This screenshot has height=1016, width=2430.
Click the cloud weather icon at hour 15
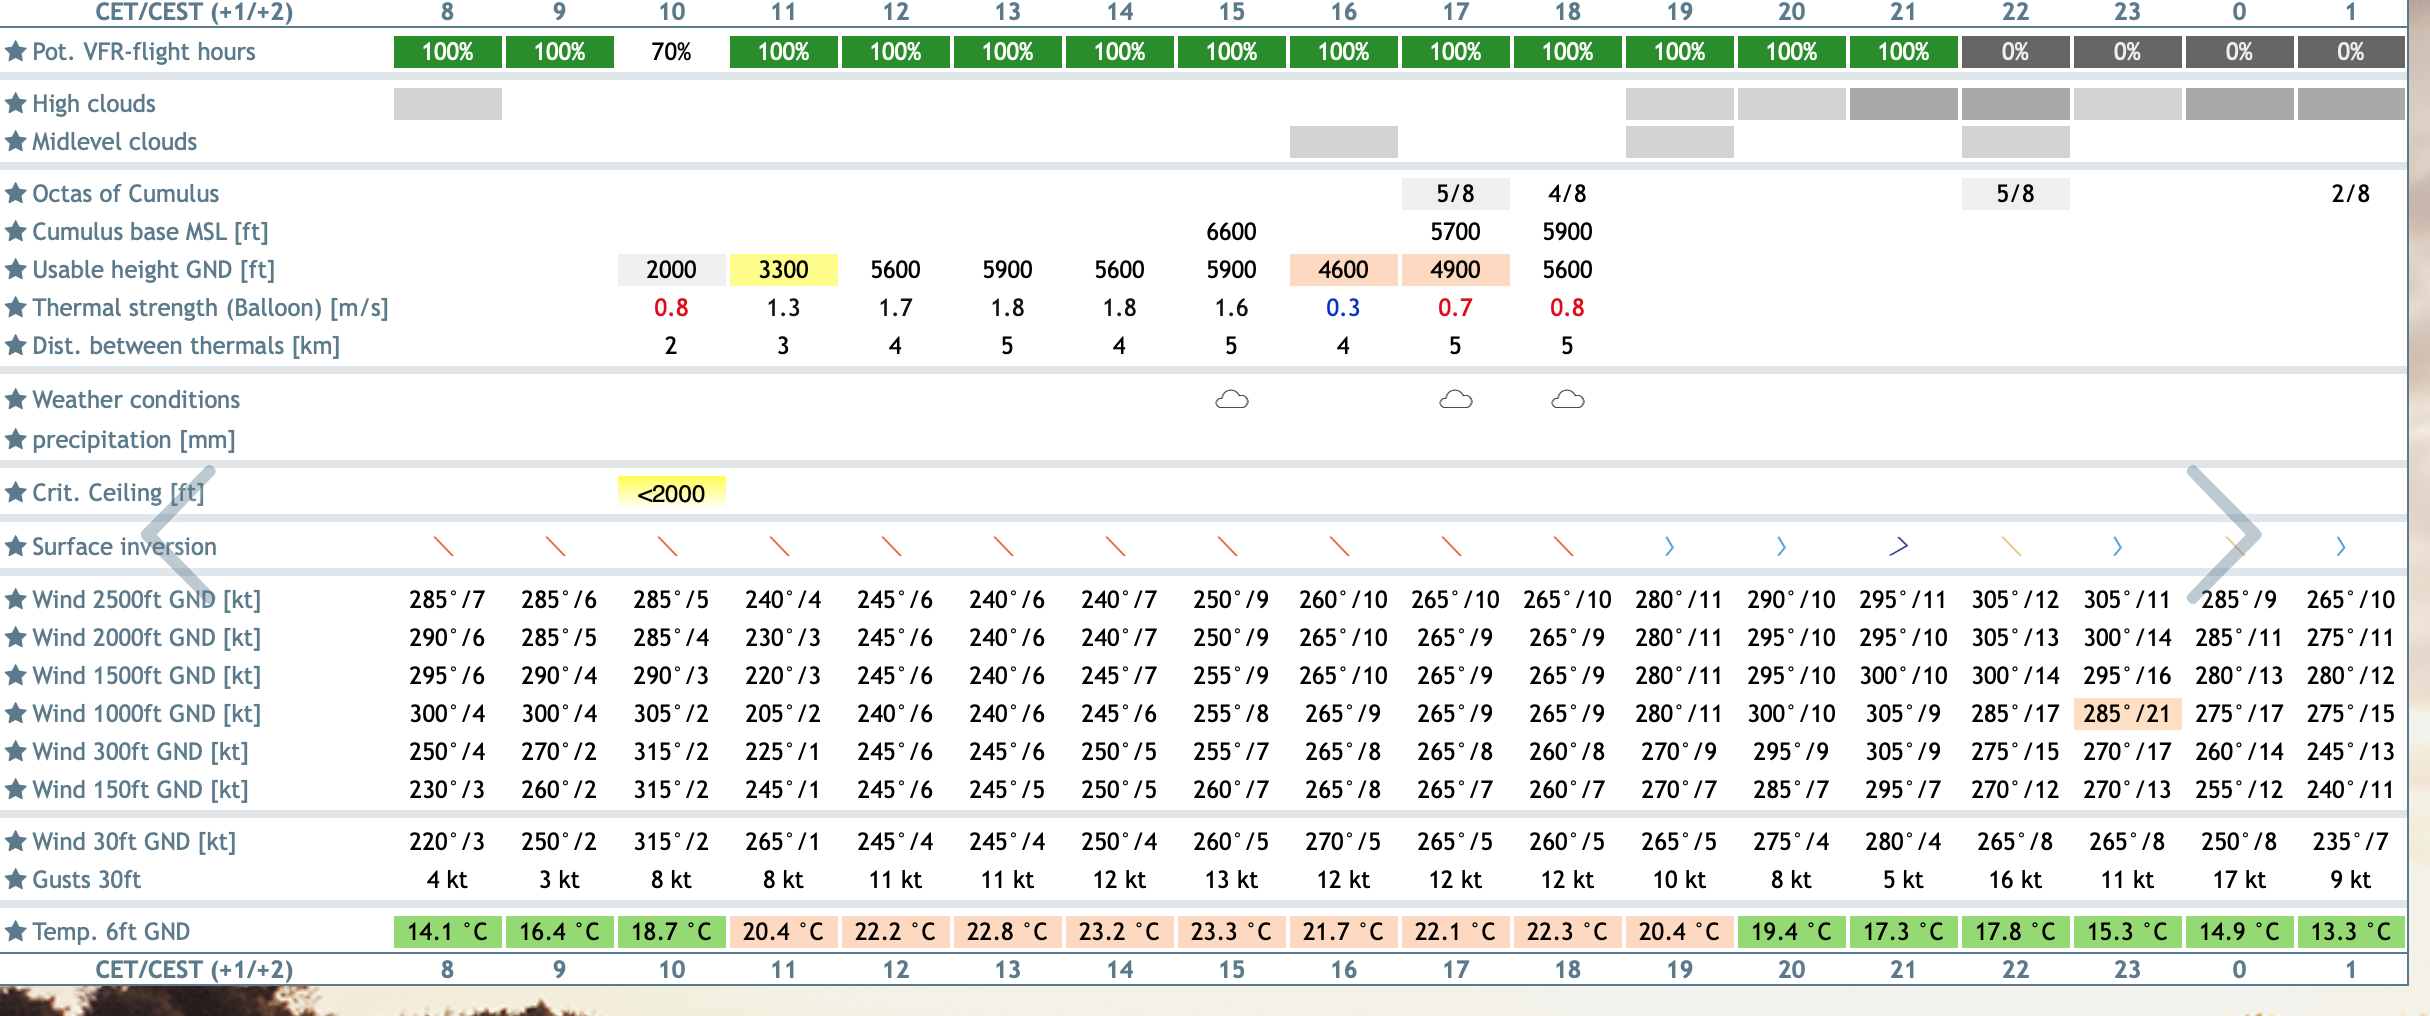(x=1231, y=400)
